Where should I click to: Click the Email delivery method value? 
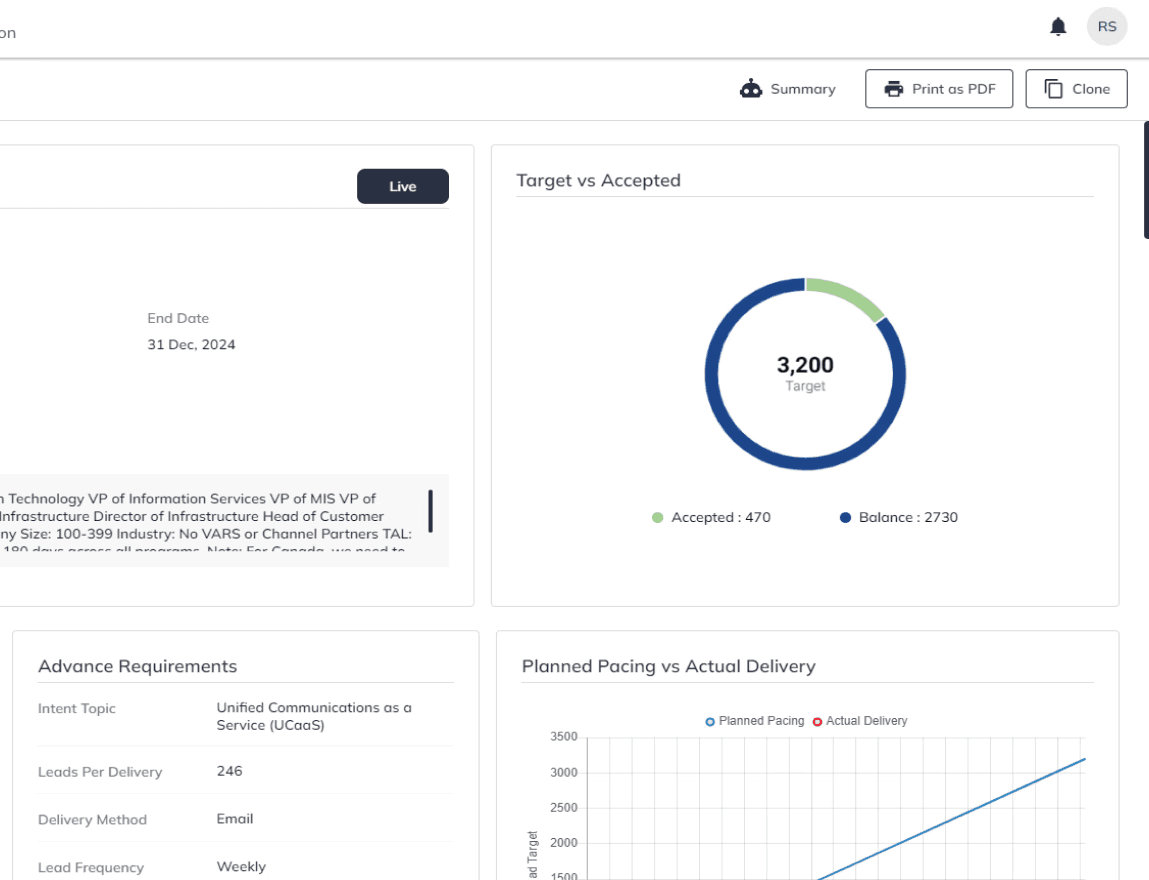(234, 818)
